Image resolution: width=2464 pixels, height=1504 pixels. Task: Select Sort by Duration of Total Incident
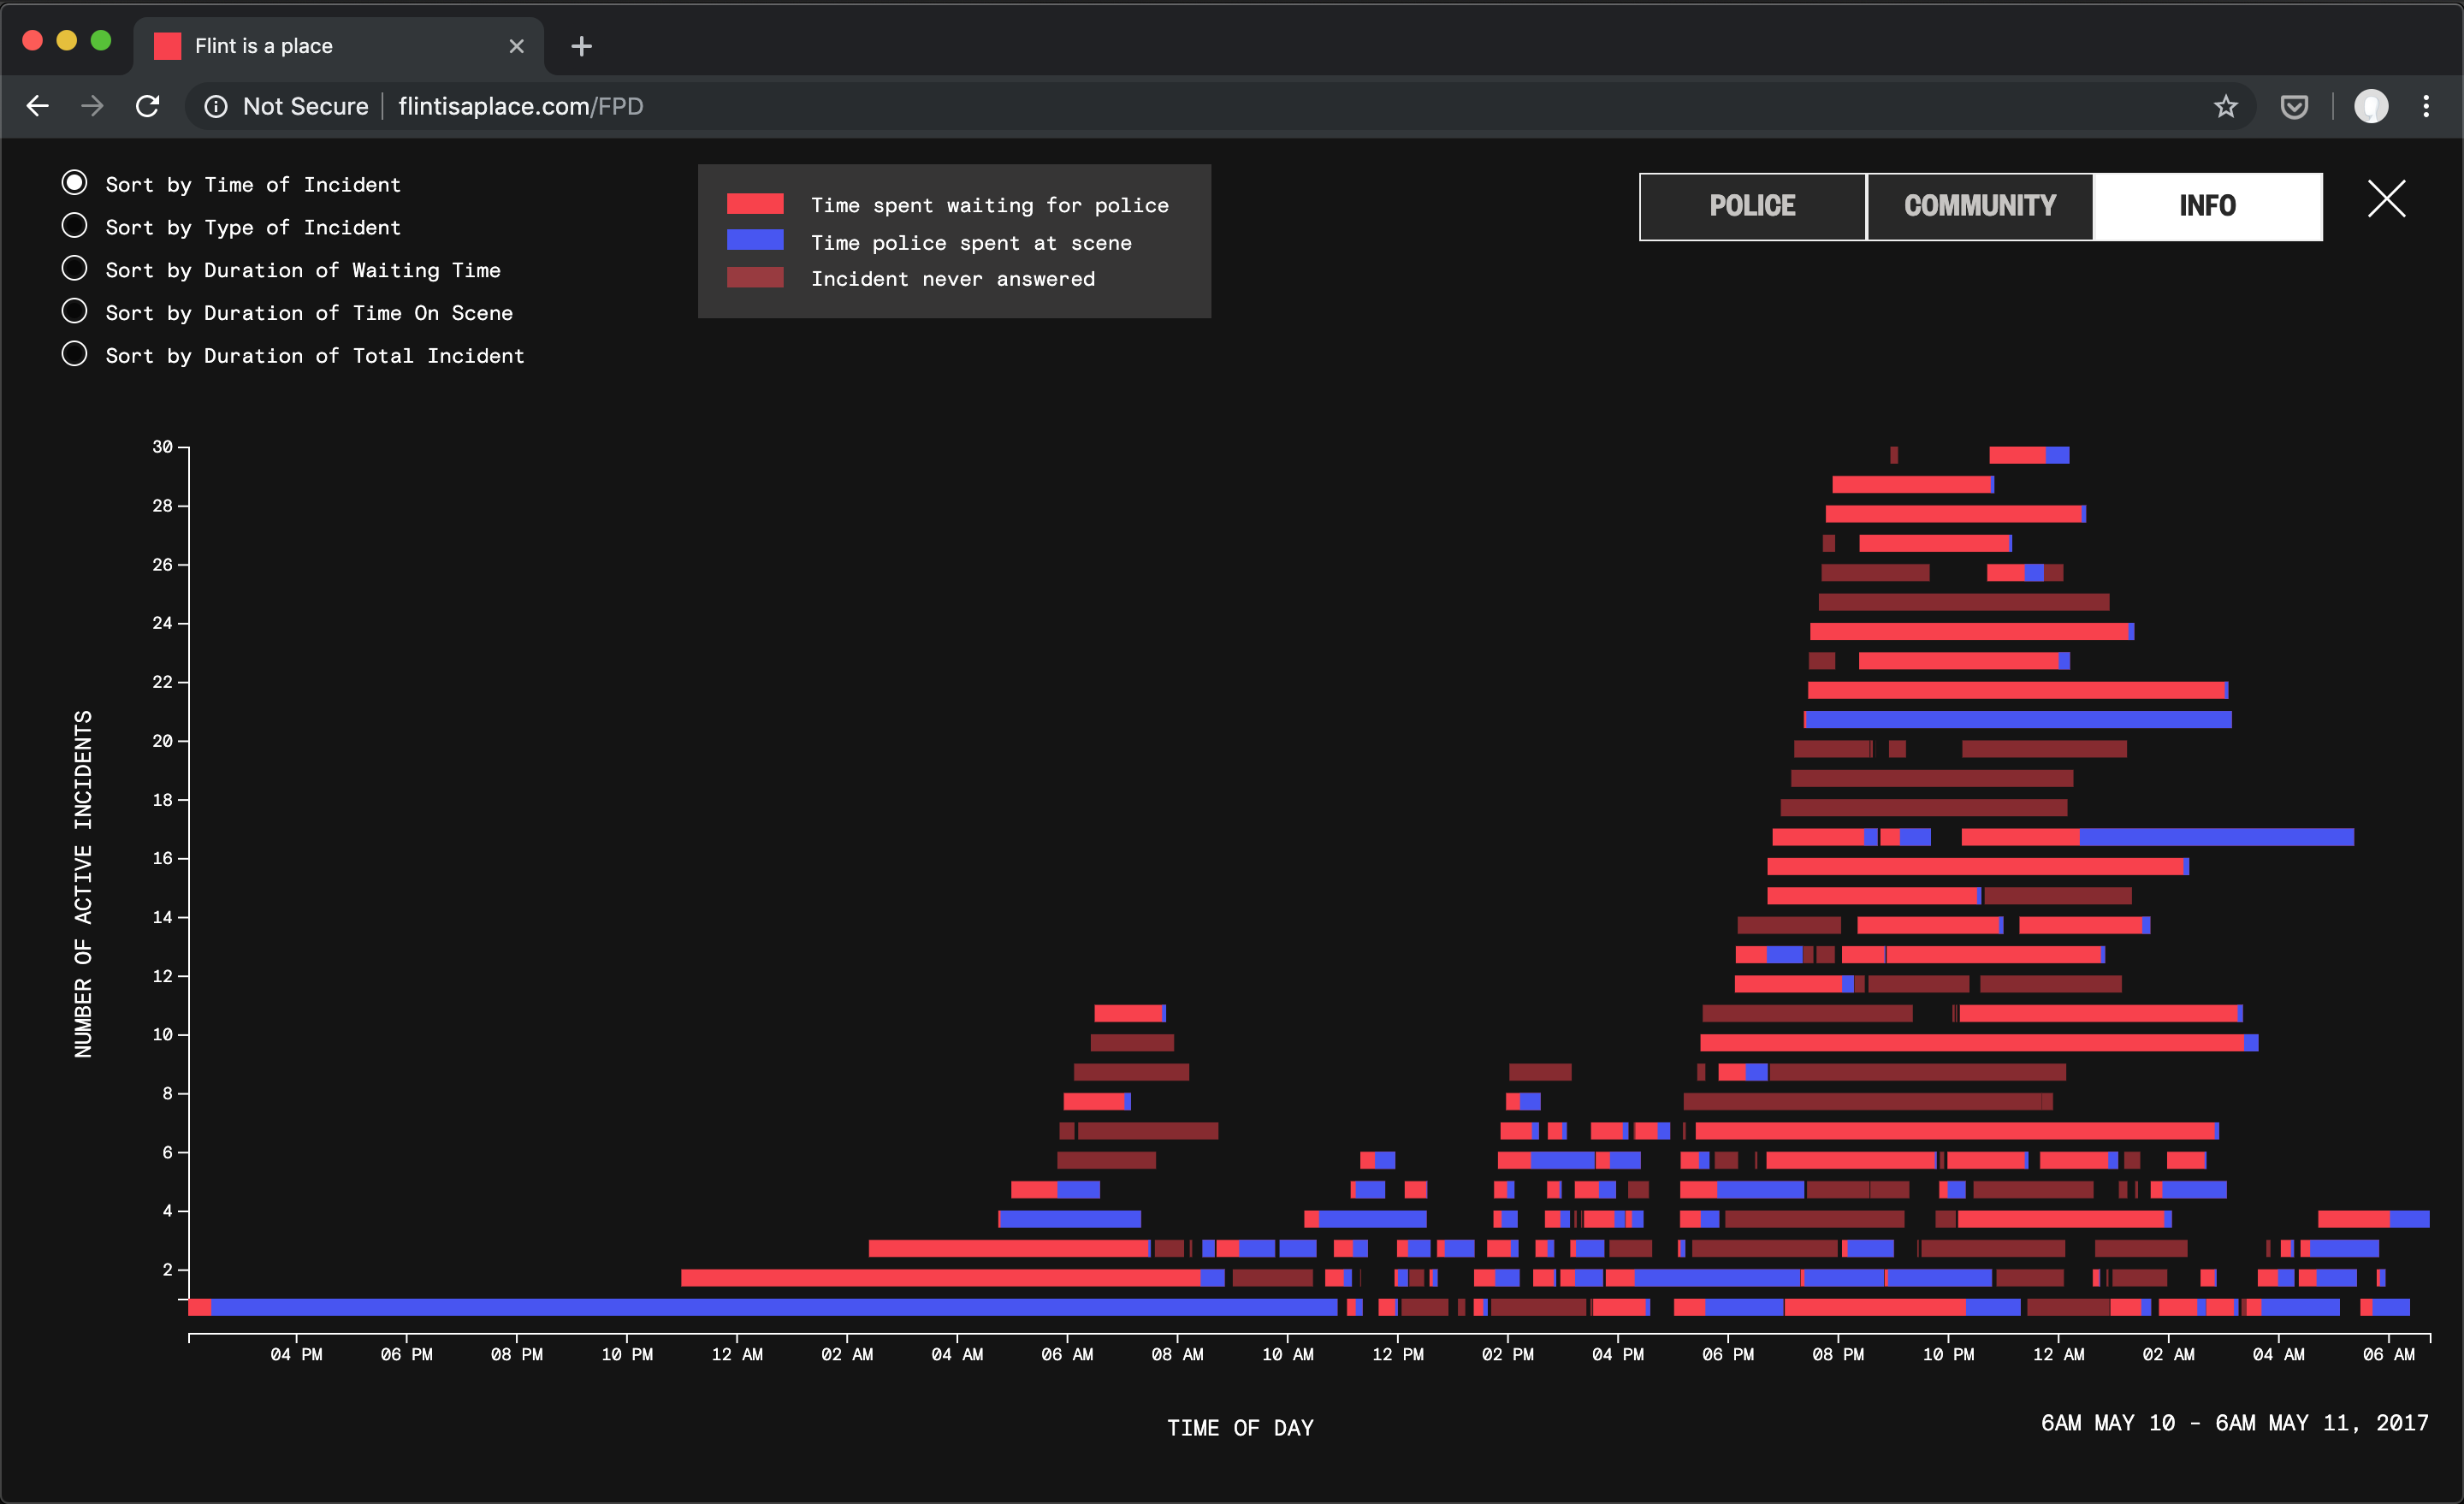point(75,354)
